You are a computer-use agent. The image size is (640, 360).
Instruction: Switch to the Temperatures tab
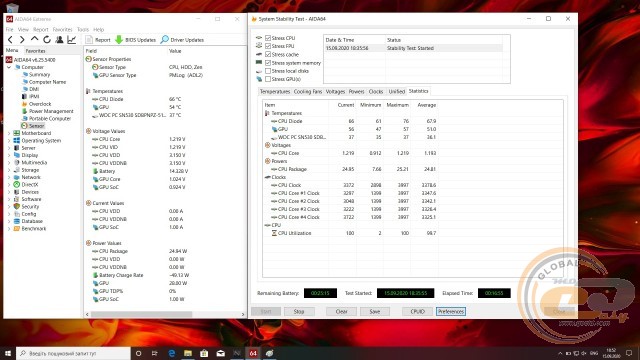tap(275, 91)
